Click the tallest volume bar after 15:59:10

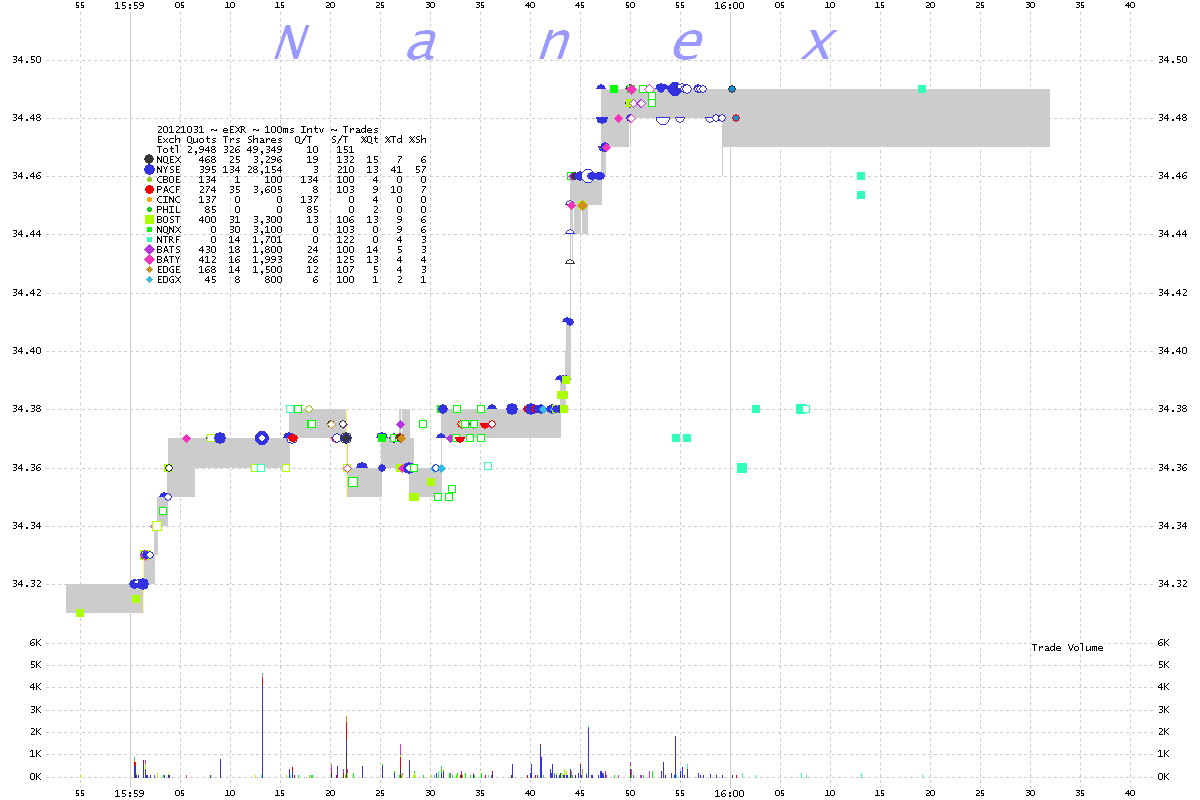coord(262,725)
